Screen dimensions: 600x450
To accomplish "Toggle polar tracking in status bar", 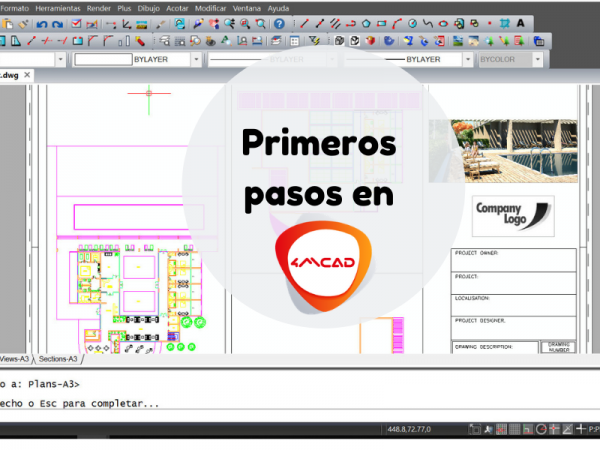I will (x=541, y=429).
